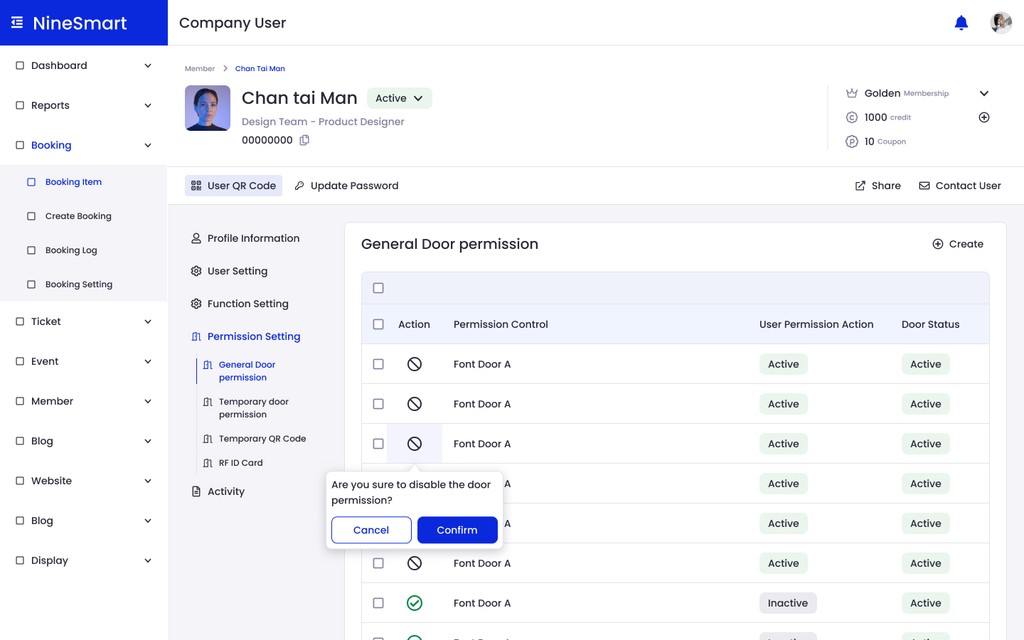Viewport: 1024px width, 640px height.
Task: Expand the Ticket menu chevron
Action: click(x=148, y=322)
